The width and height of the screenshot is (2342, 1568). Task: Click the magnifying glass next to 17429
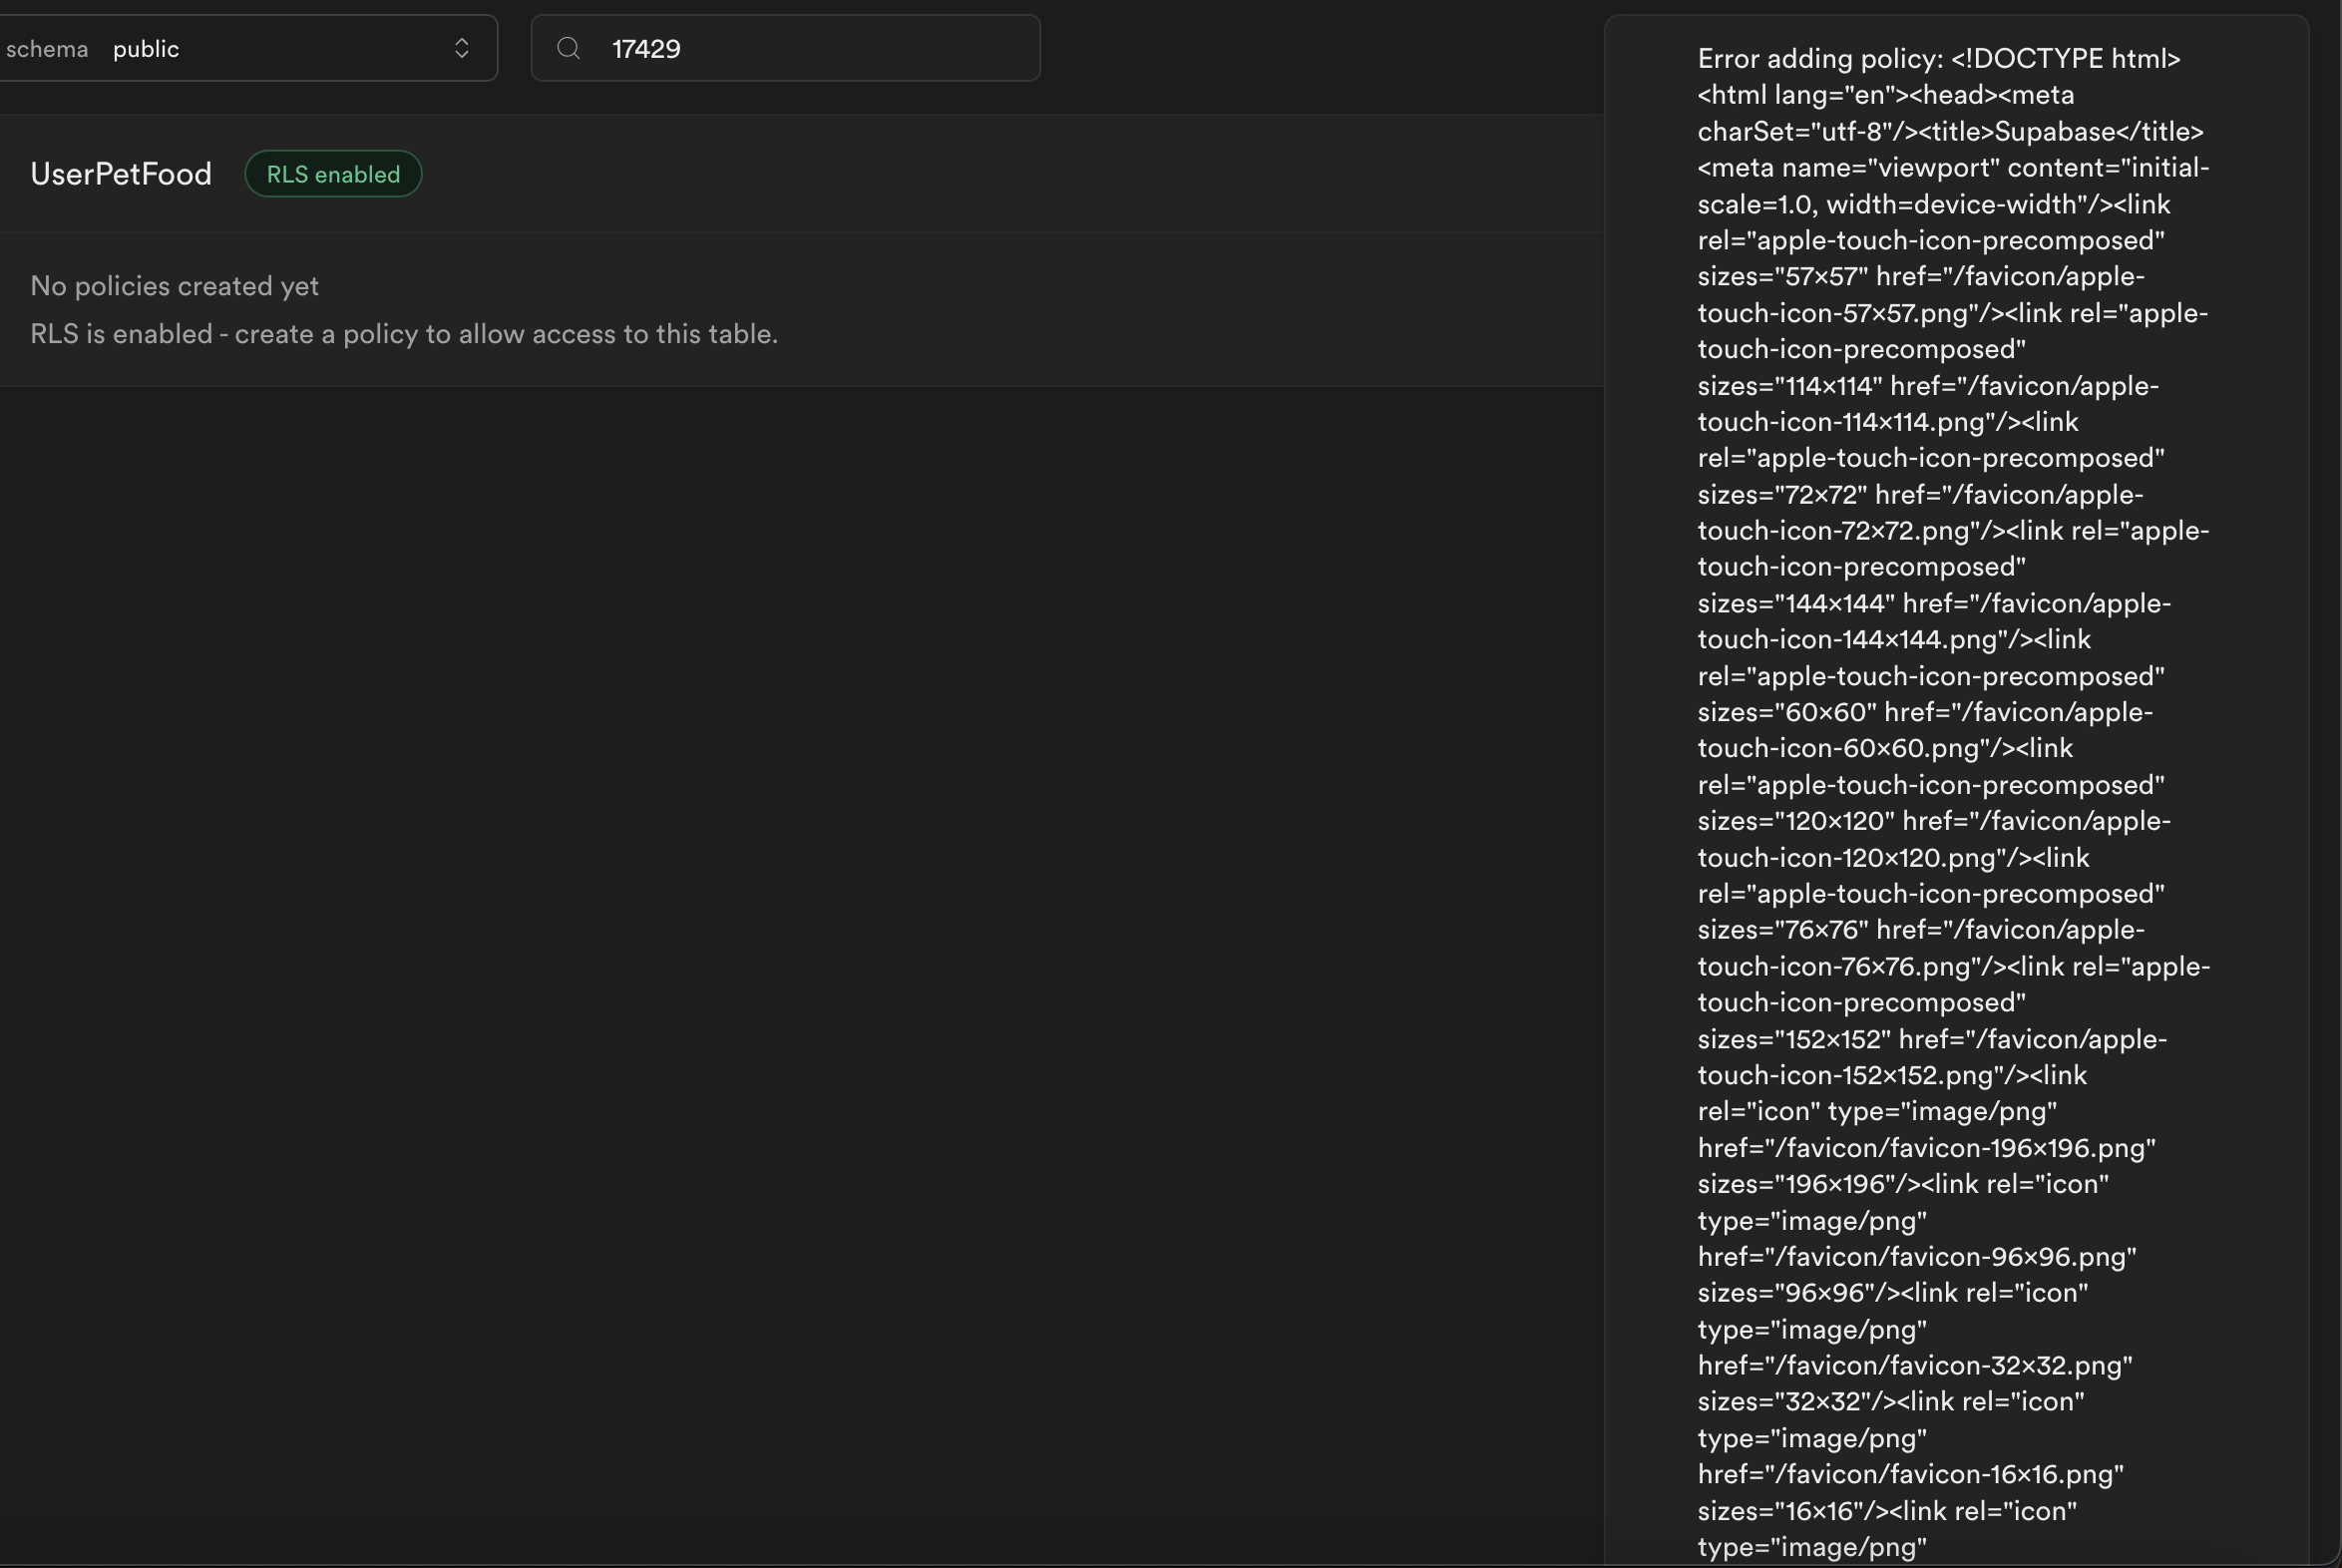(x=568, y=48)
